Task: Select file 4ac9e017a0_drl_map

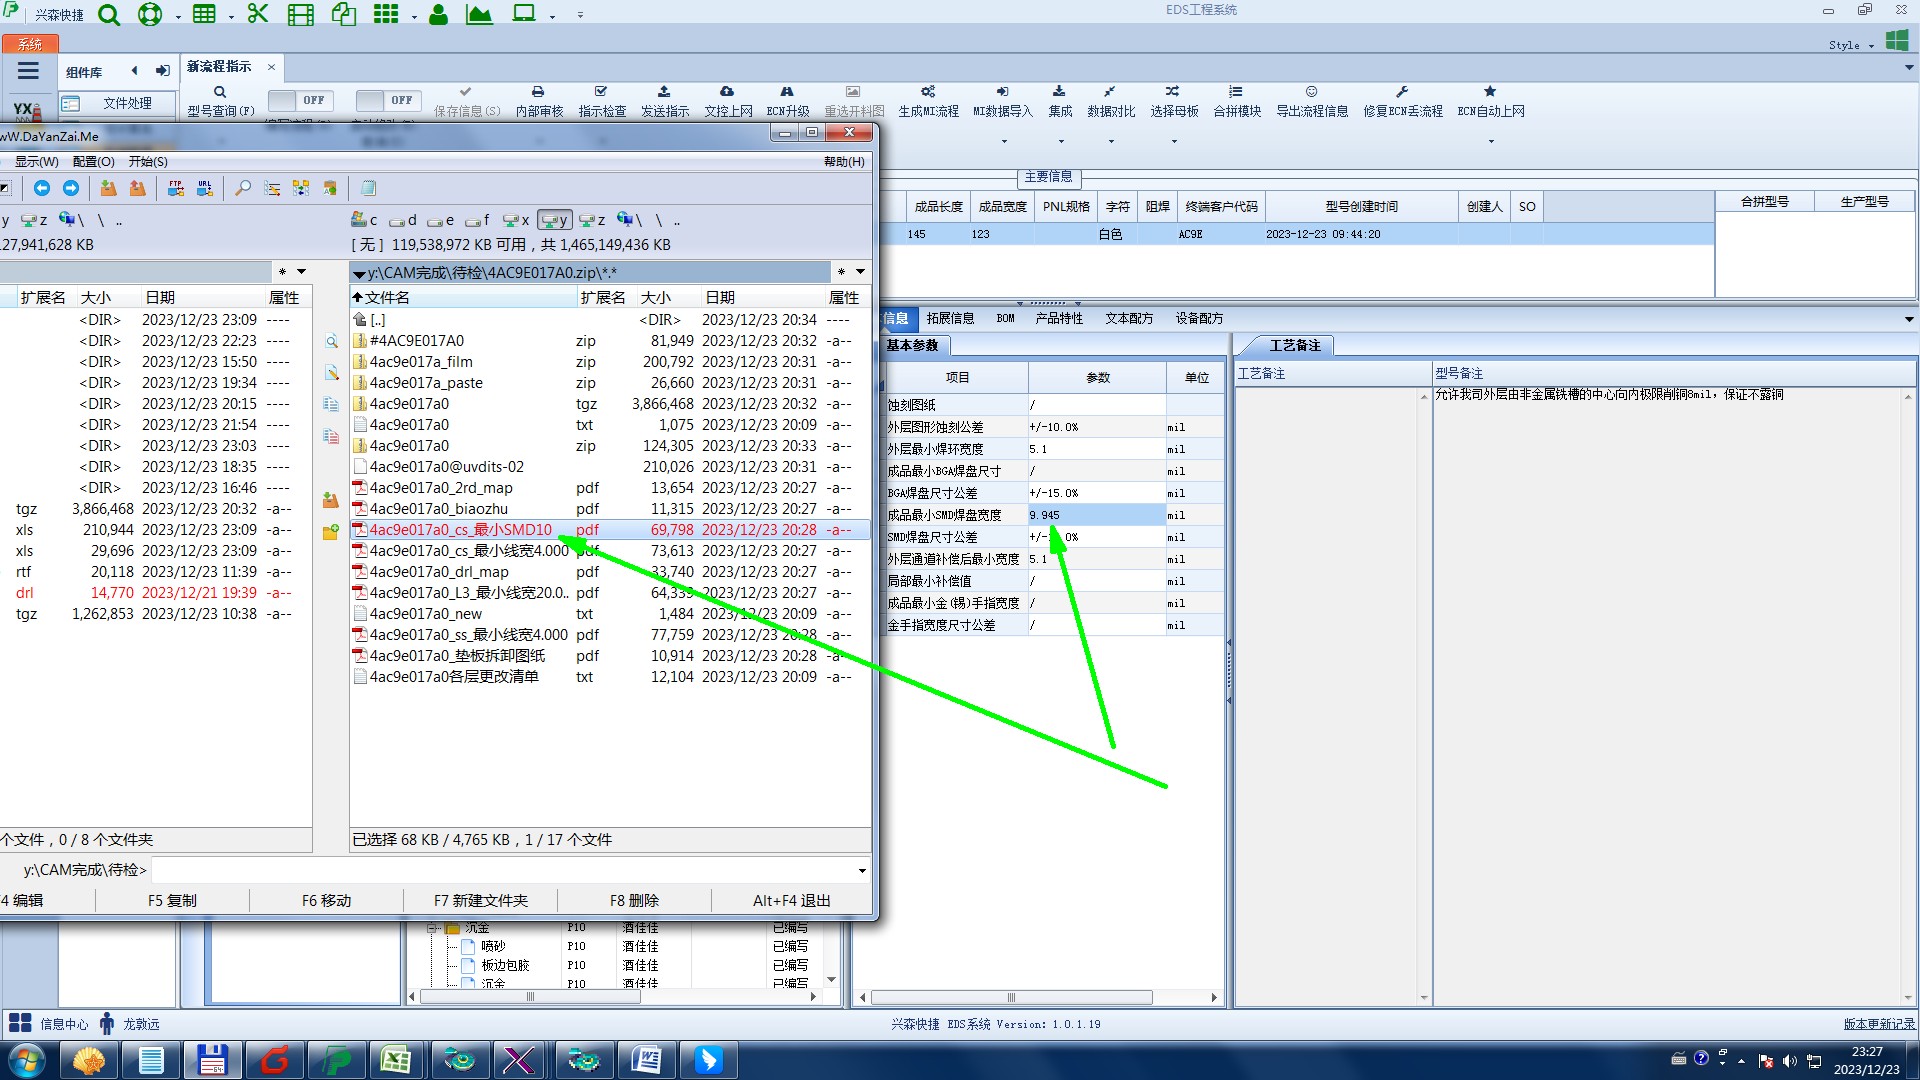Action: [x=439, y=572]
